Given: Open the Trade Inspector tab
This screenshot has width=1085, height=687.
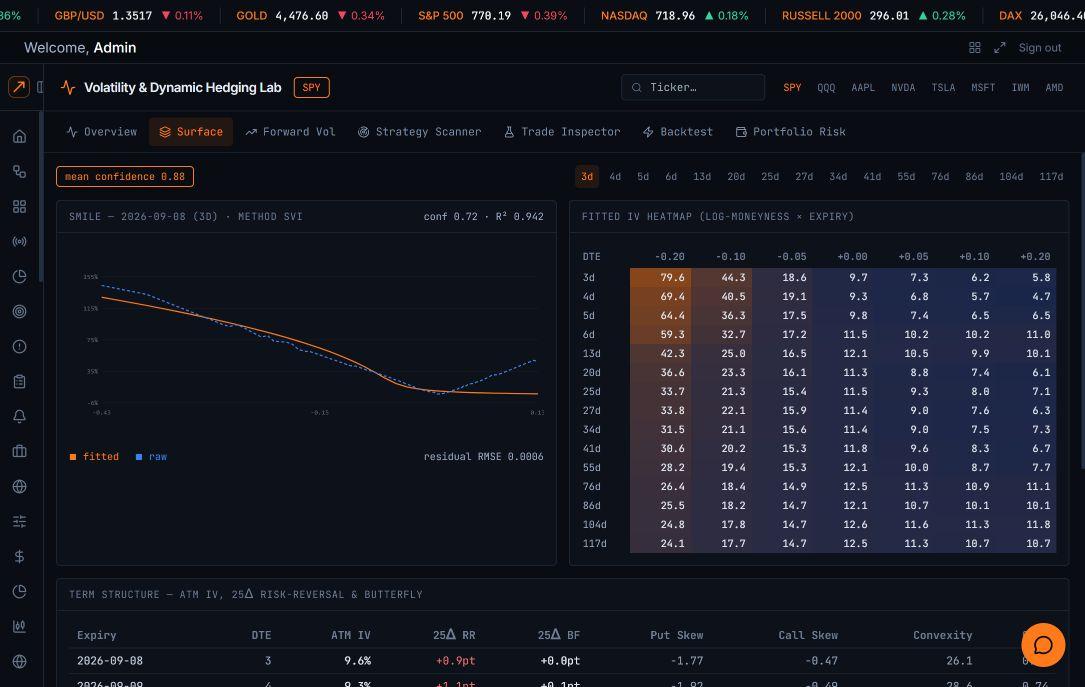Looking at the screenshot, I should [562, 131].
